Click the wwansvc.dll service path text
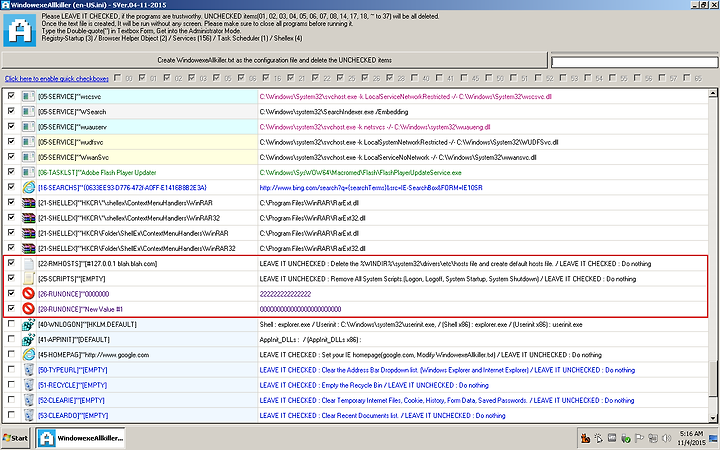Viewport: 720px width, 450px height. click(398, 158)
